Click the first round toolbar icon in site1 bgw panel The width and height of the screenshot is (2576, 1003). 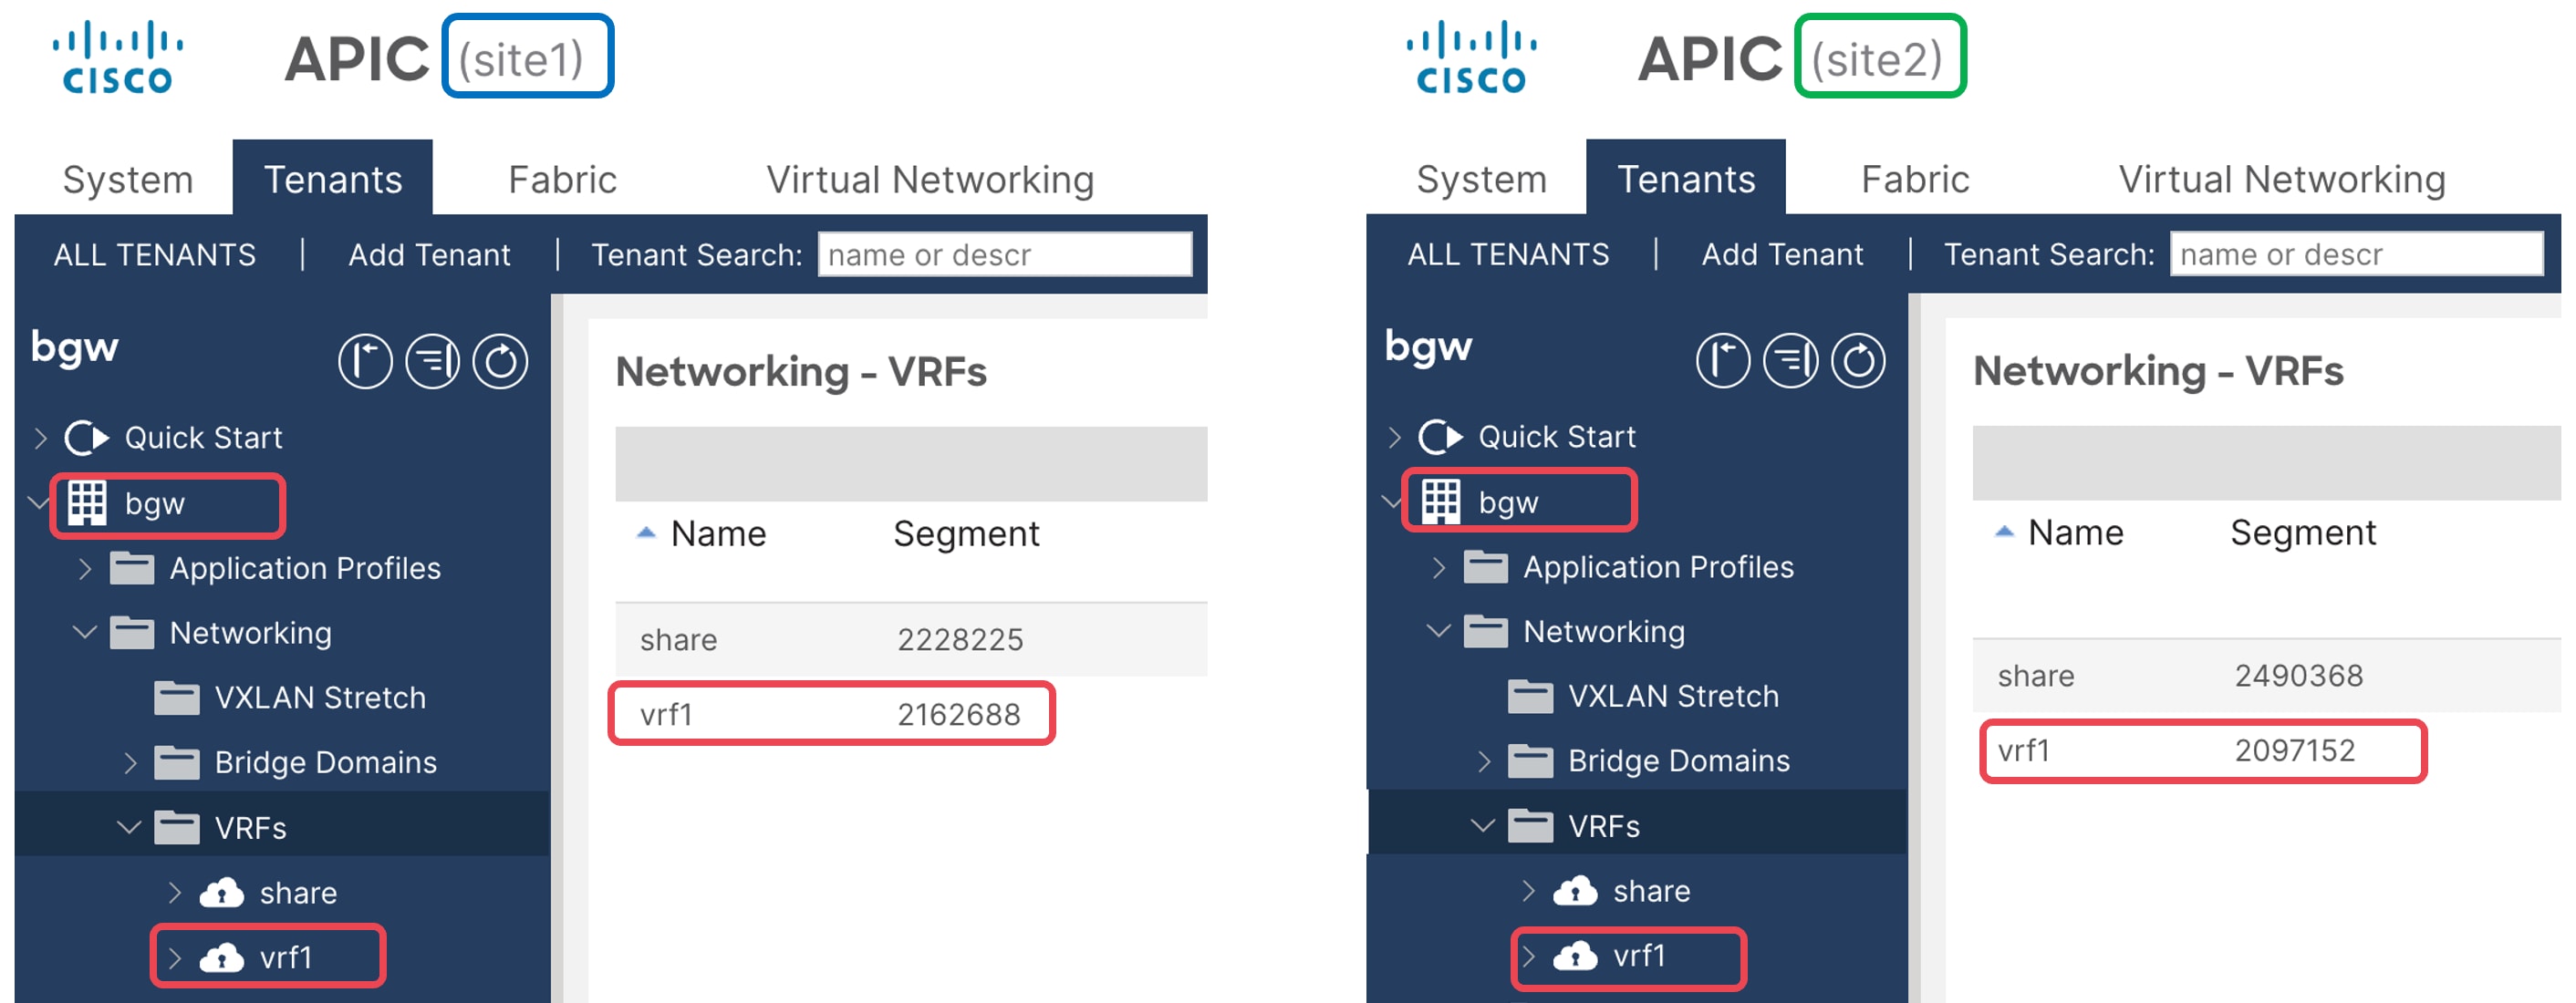[x=365, y=361]
